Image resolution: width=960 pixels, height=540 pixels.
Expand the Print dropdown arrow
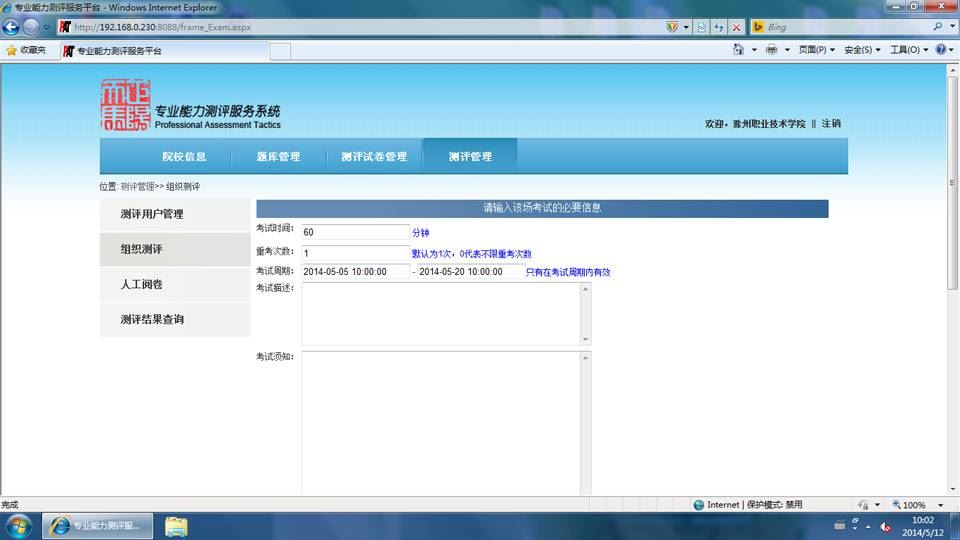point(787,50)
